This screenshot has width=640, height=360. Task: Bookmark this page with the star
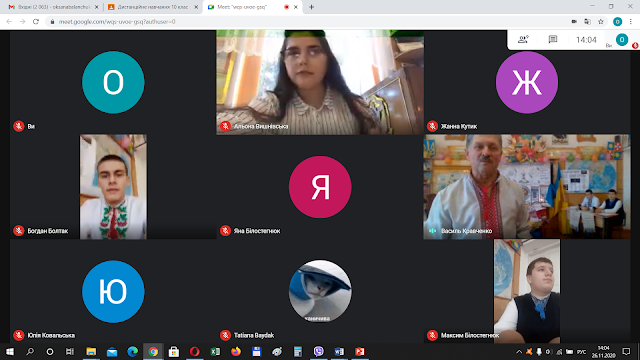601,22
